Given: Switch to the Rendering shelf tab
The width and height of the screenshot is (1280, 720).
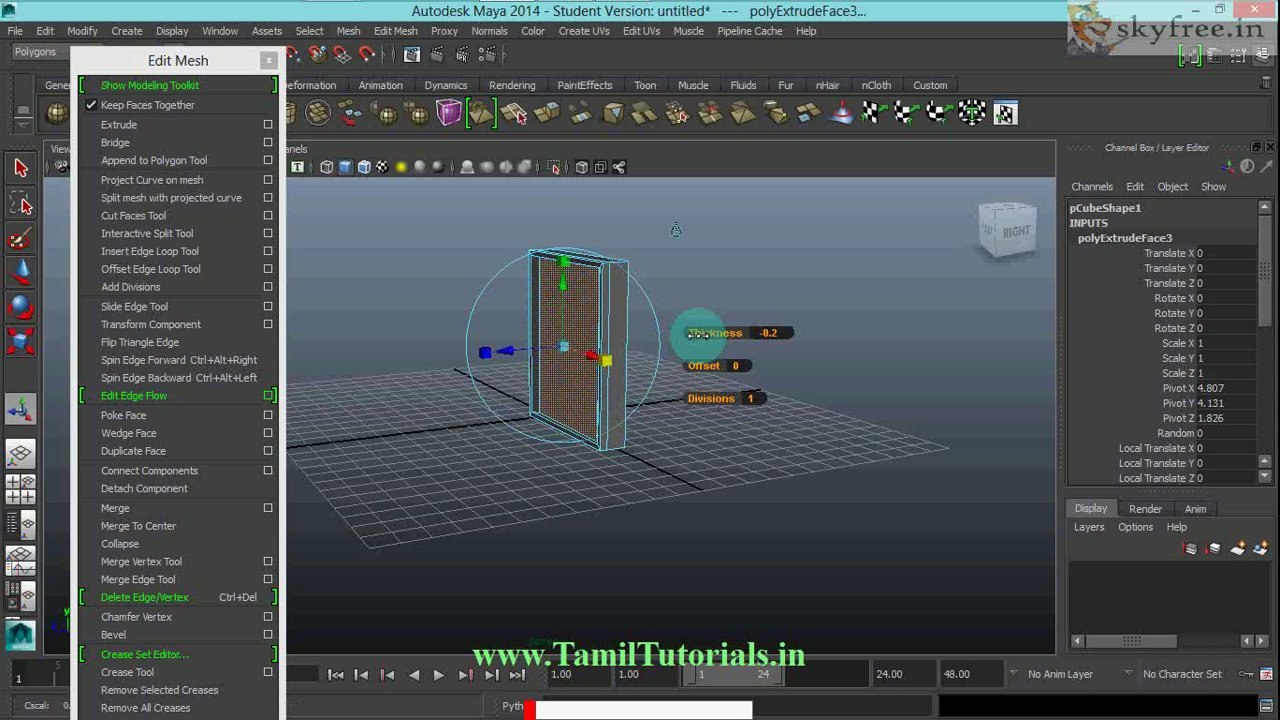Looking at the screenshot, I should pyautogui.click(x=512, y=86).
